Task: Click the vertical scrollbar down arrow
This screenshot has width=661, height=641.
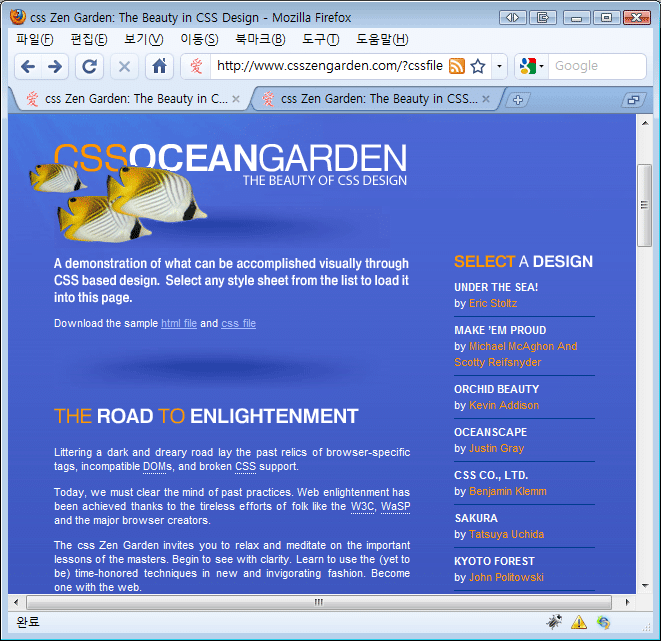Action: pyautogui.click(x=645, y=585)
